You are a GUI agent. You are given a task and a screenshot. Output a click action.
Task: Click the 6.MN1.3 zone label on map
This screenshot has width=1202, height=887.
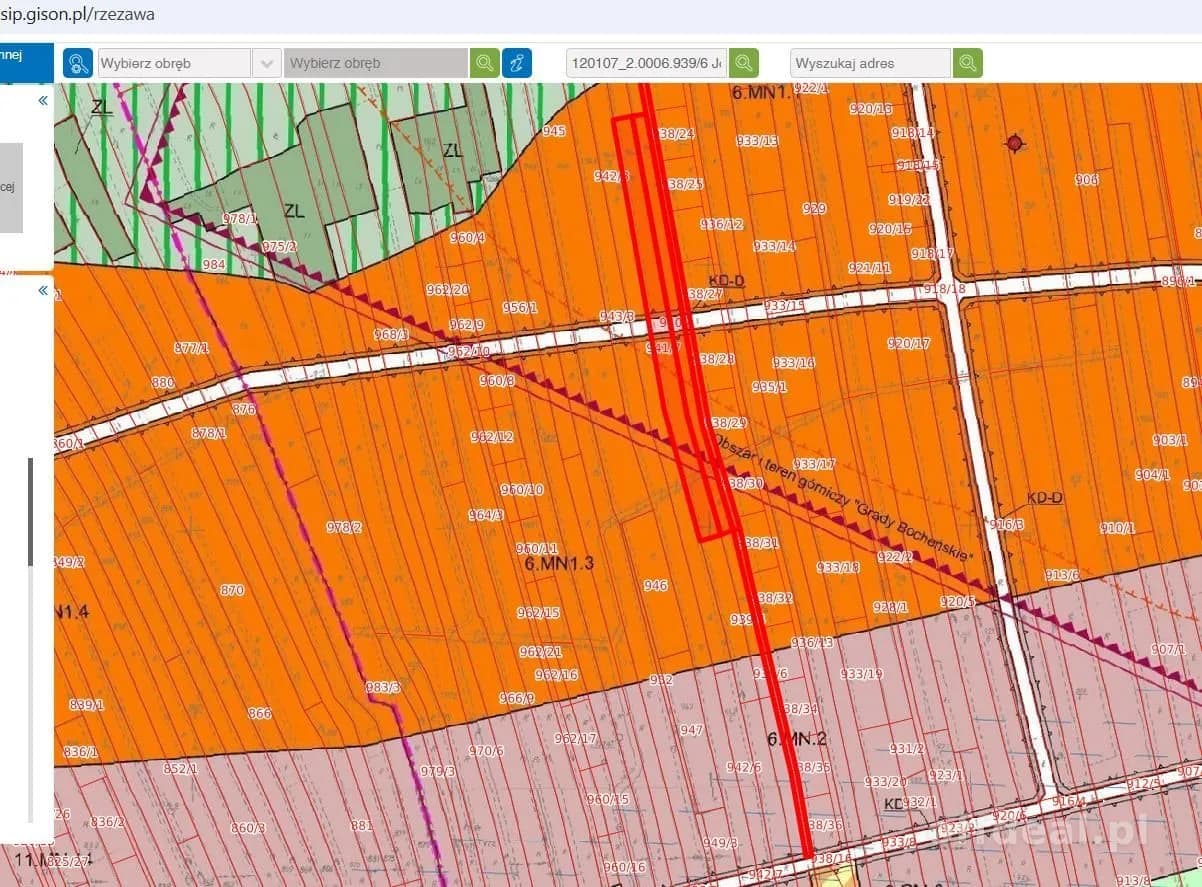point(559,564)
